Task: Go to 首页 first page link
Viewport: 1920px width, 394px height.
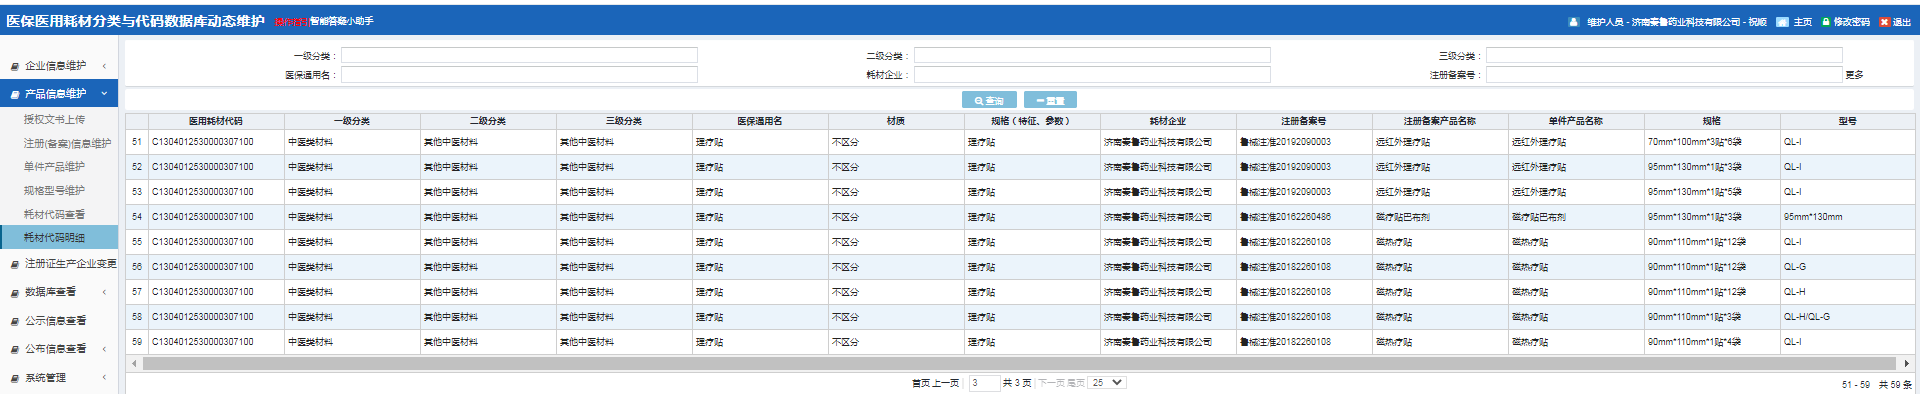Action: 921,383
